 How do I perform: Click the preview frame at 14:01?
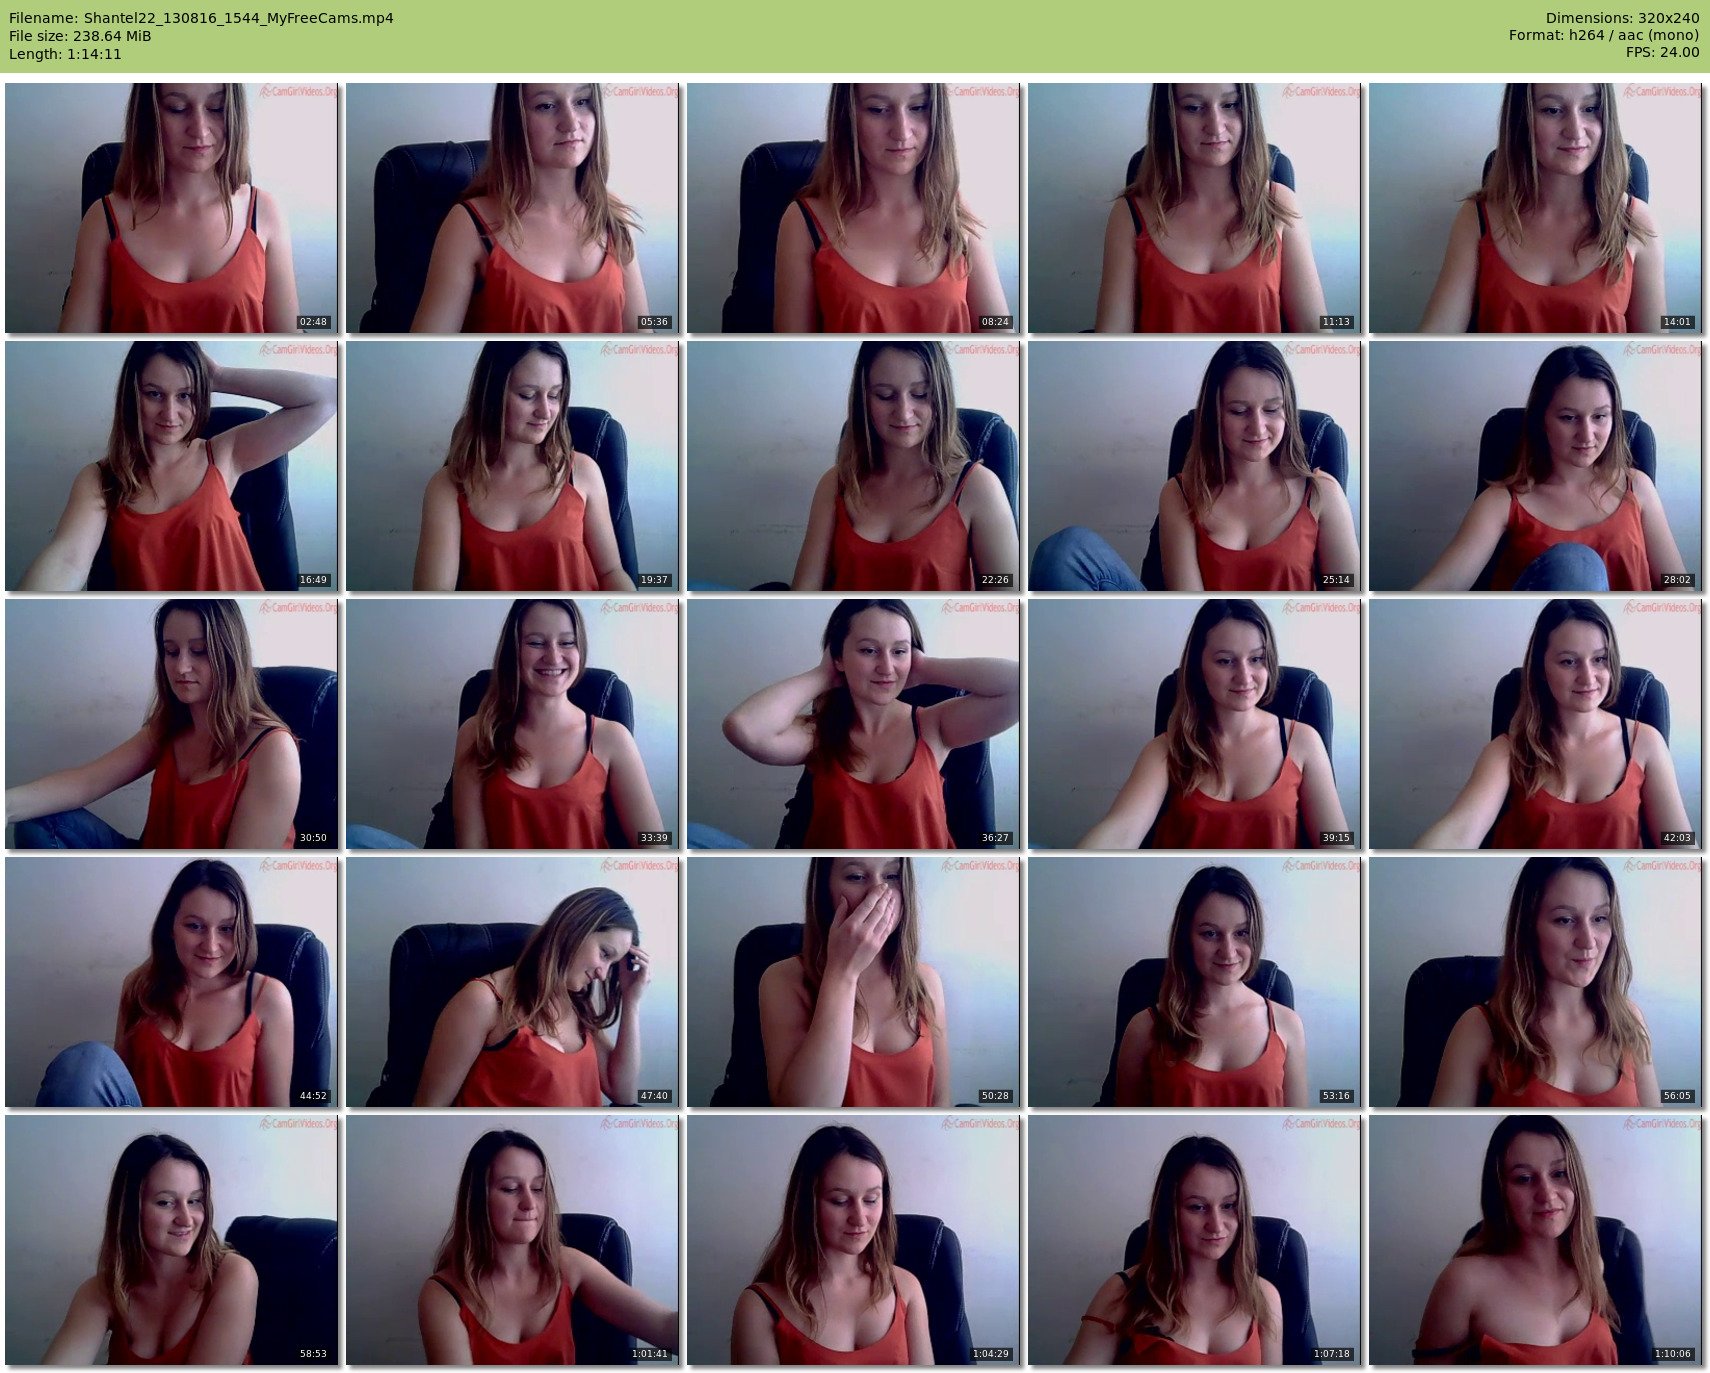click(x=1535, y=207)
